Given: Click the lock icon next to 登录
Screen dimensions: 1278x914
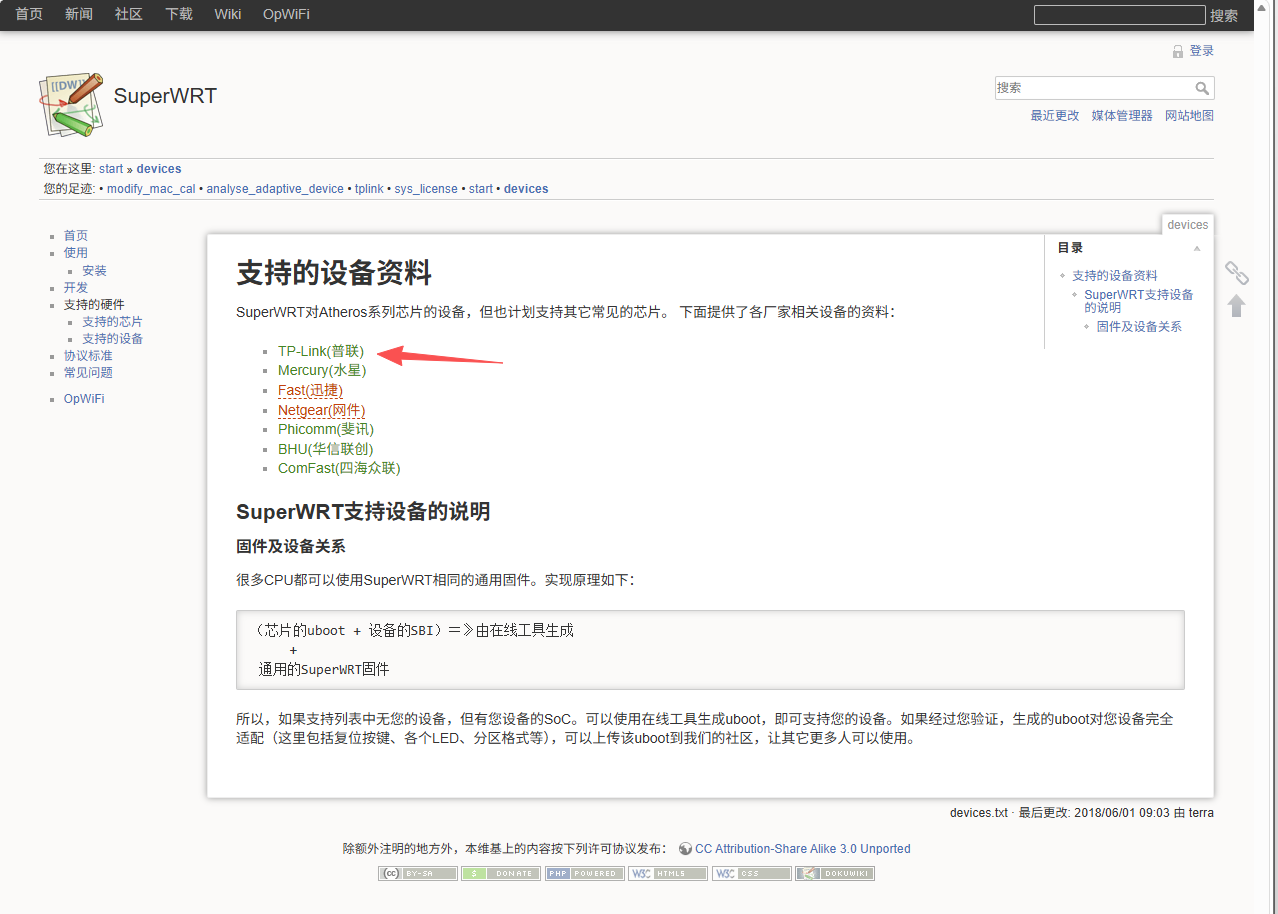Looking at the screenshot, I should [x=1178, y=51].
